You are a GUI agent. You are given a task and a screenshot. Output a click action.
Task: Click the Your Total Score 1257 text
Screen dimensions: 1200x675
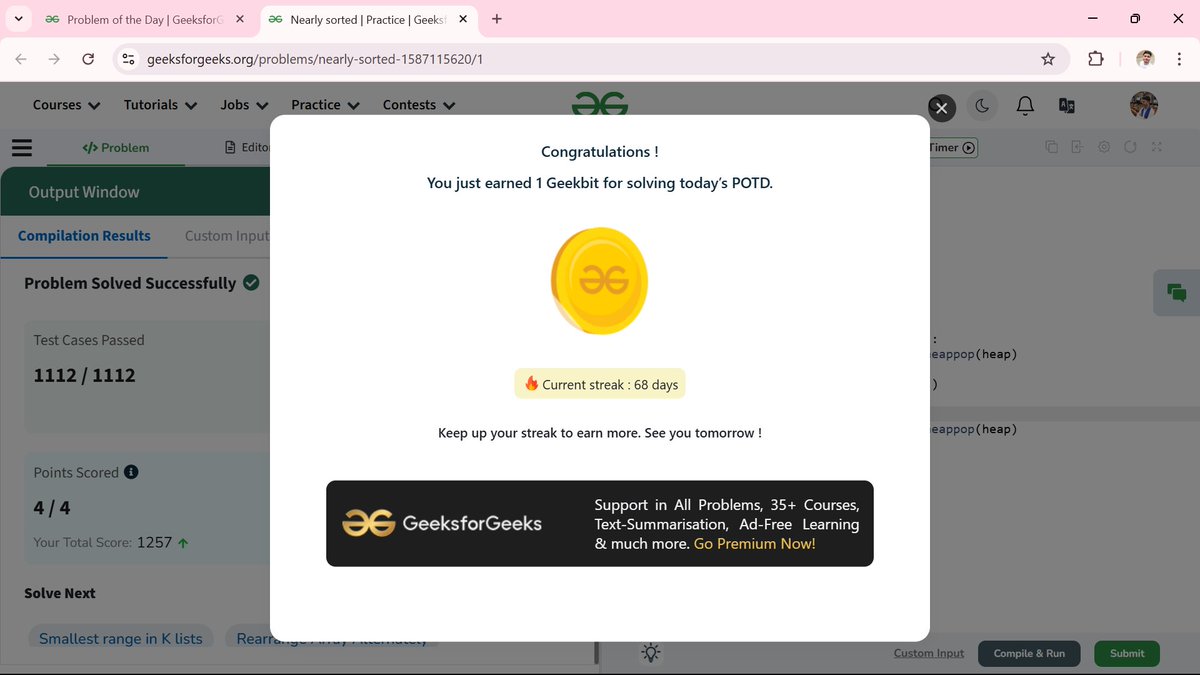[x=103, y=542]
